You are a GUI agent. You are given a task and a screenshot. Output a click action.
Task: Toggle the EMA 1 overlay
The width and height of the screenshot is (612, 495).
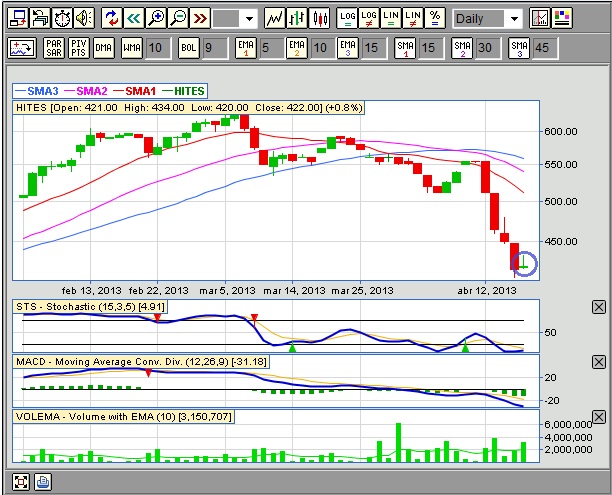[246, 48]
